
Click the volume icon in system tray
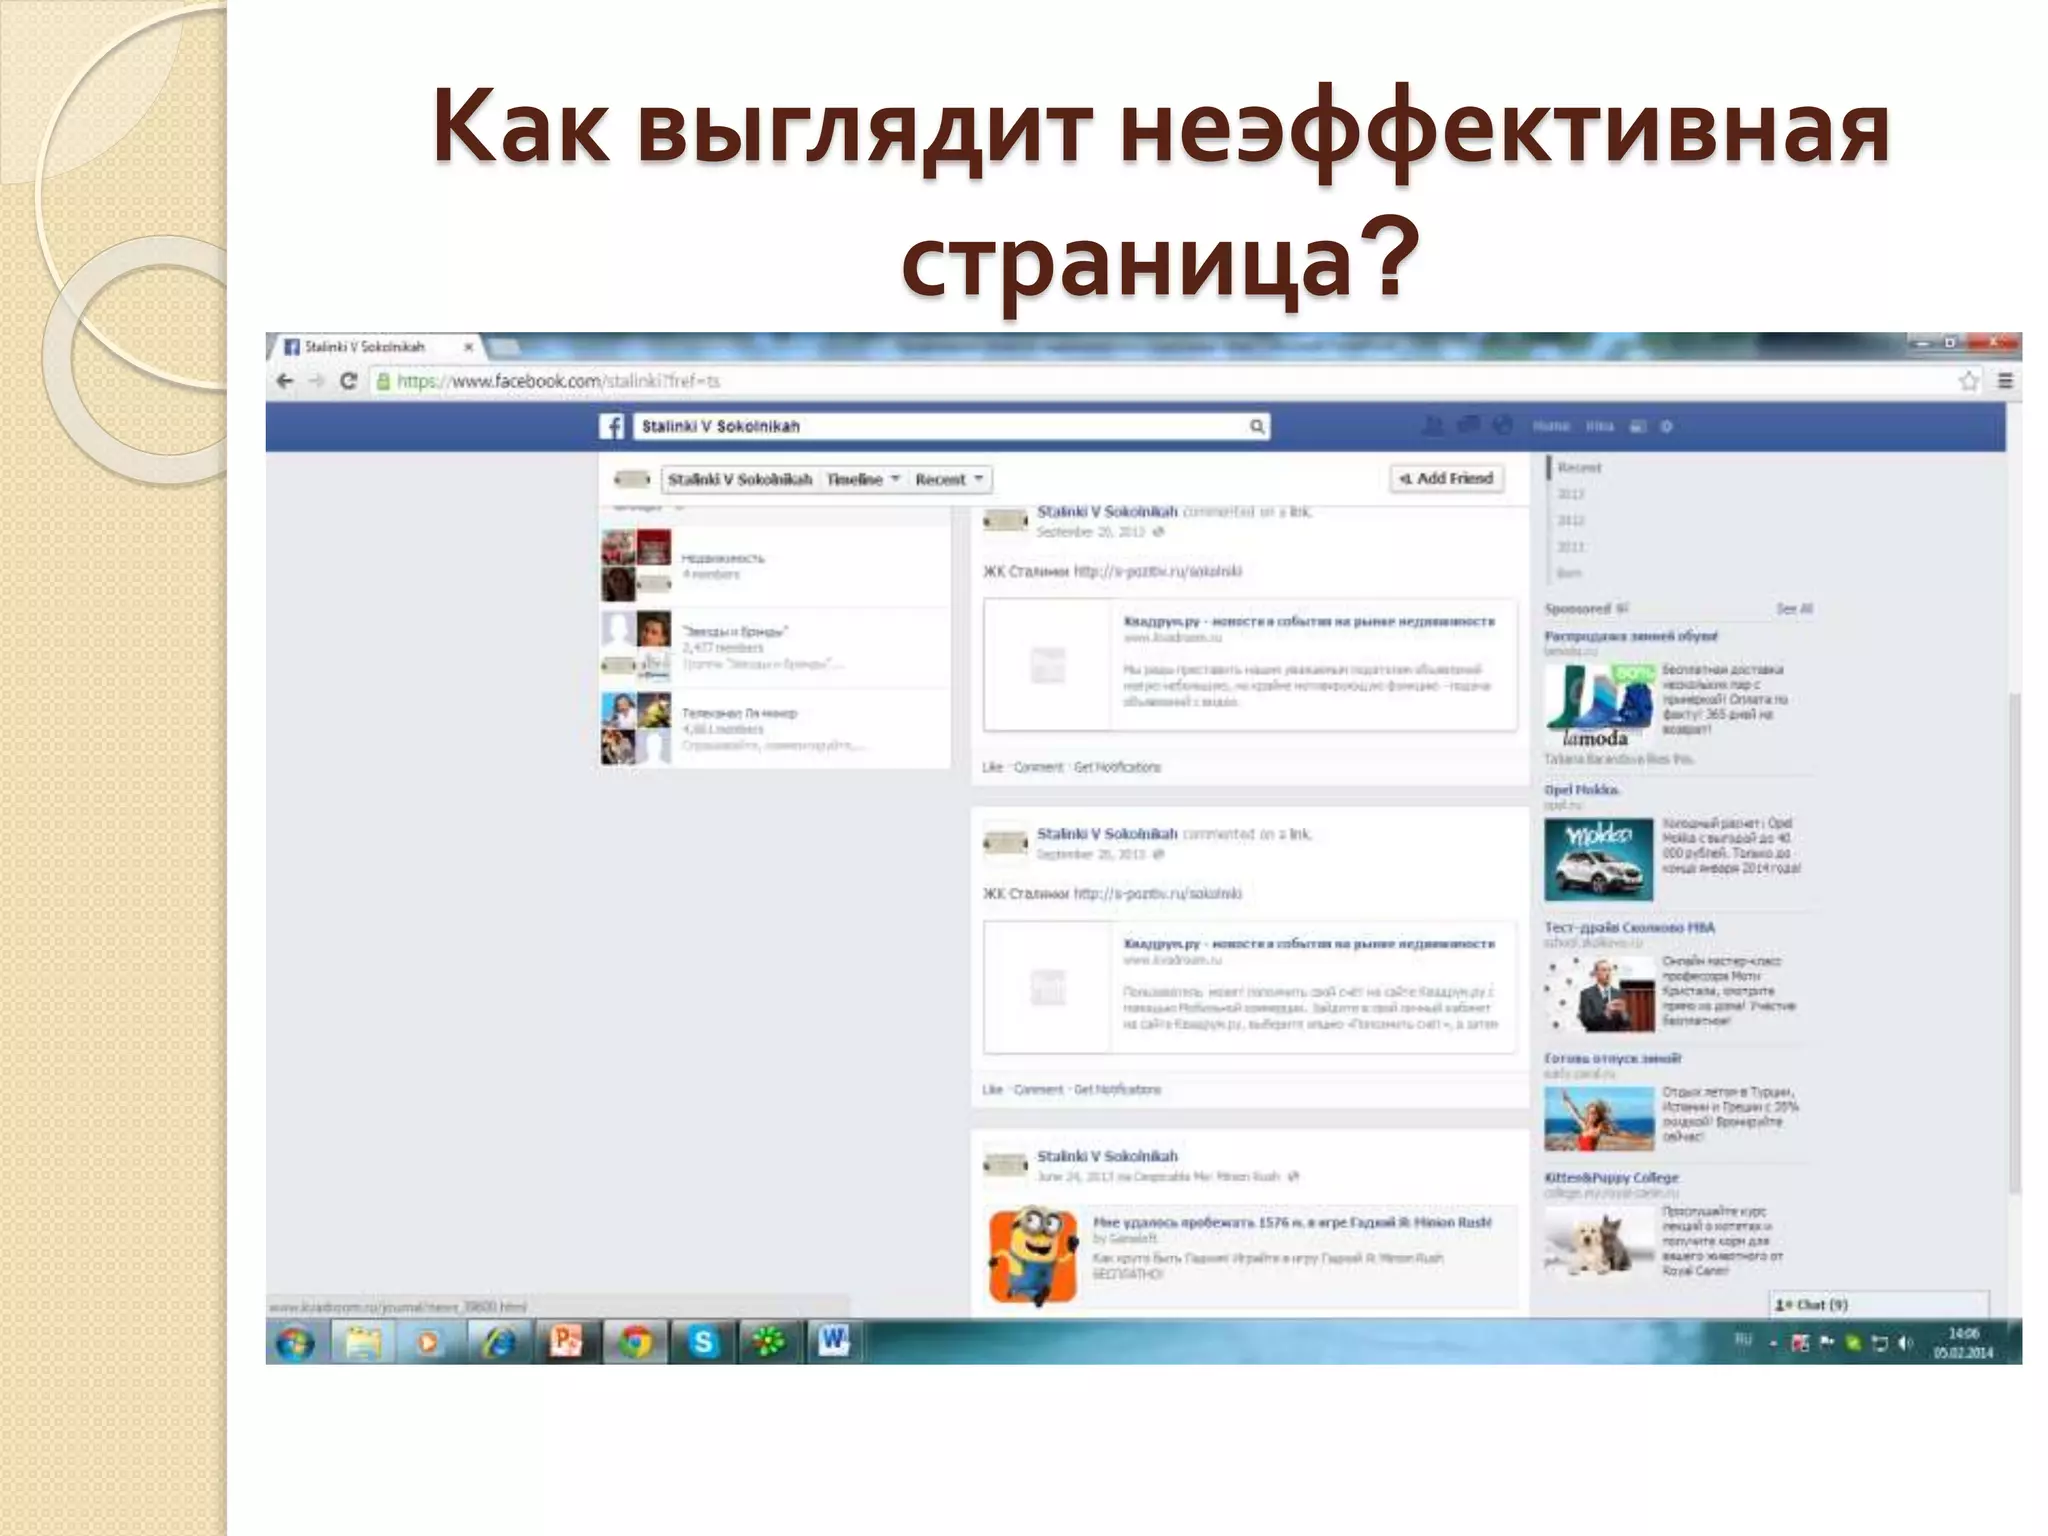point(1905,1343)
